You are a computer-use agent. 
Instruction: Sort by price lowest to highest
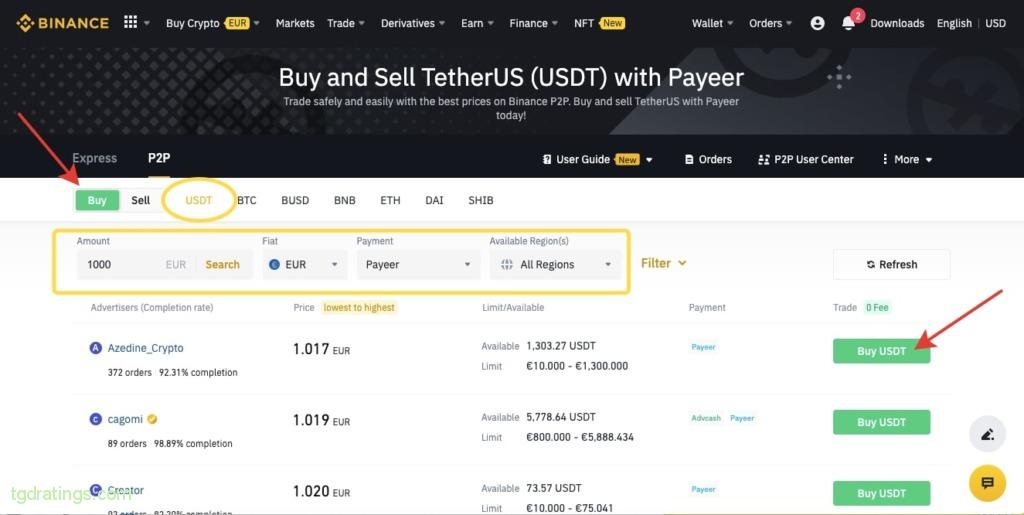tap(359, 307)
